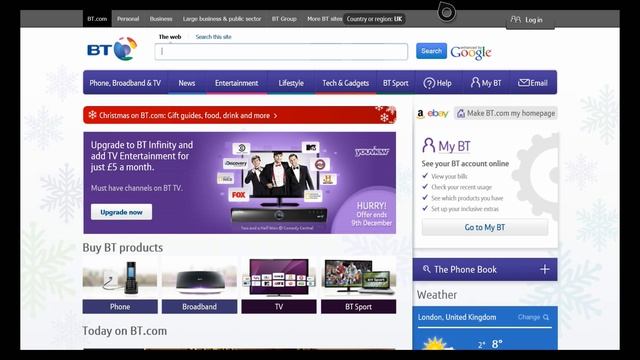
Task: Click 'Check your recent usage' text
Action: (461, 187)
